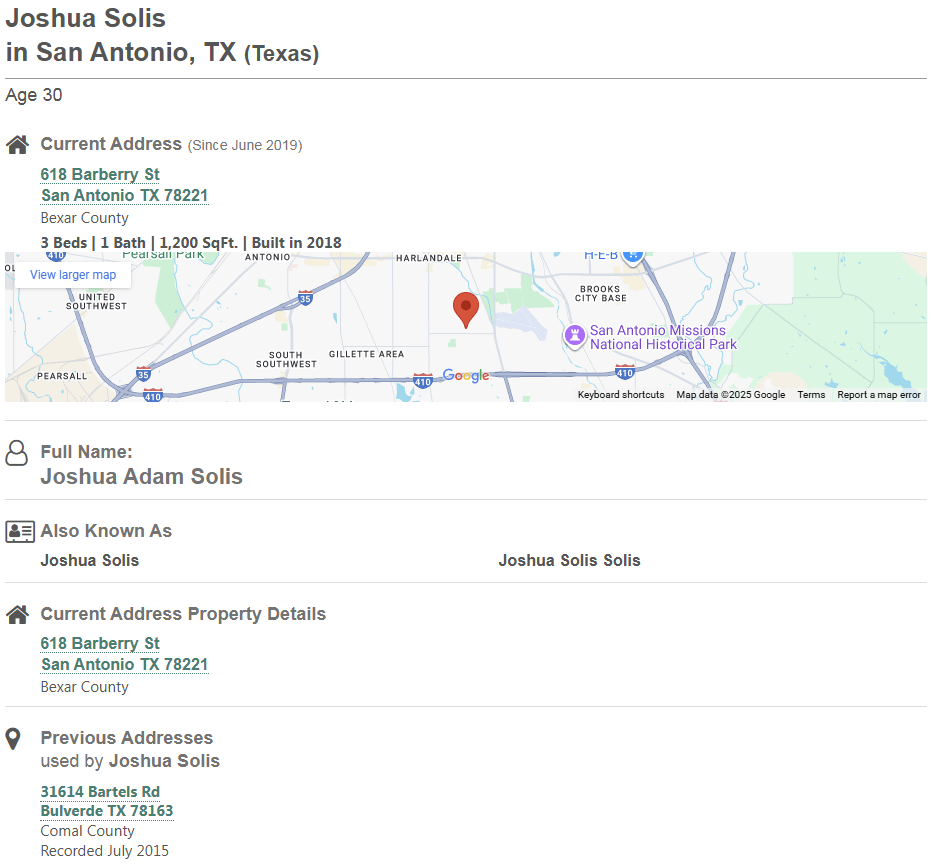The width and height of the screenshot is (932, 868).
Task: Click the Bulverde TX 78163 link
Action: click(107, 811)
